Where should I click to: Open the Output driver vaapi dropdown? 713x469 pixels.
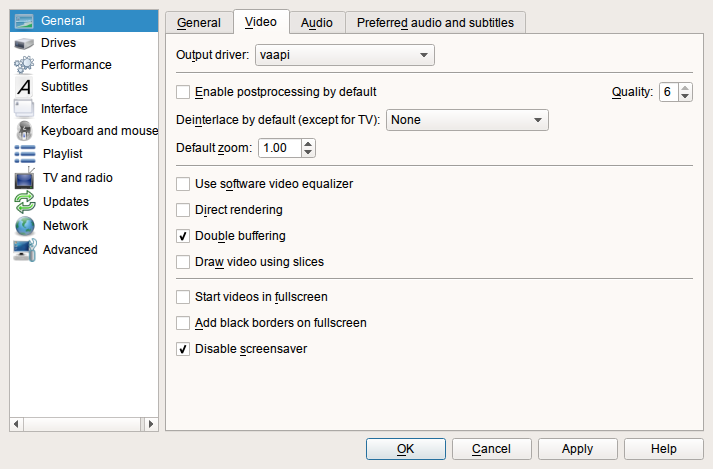coord(345,55)
